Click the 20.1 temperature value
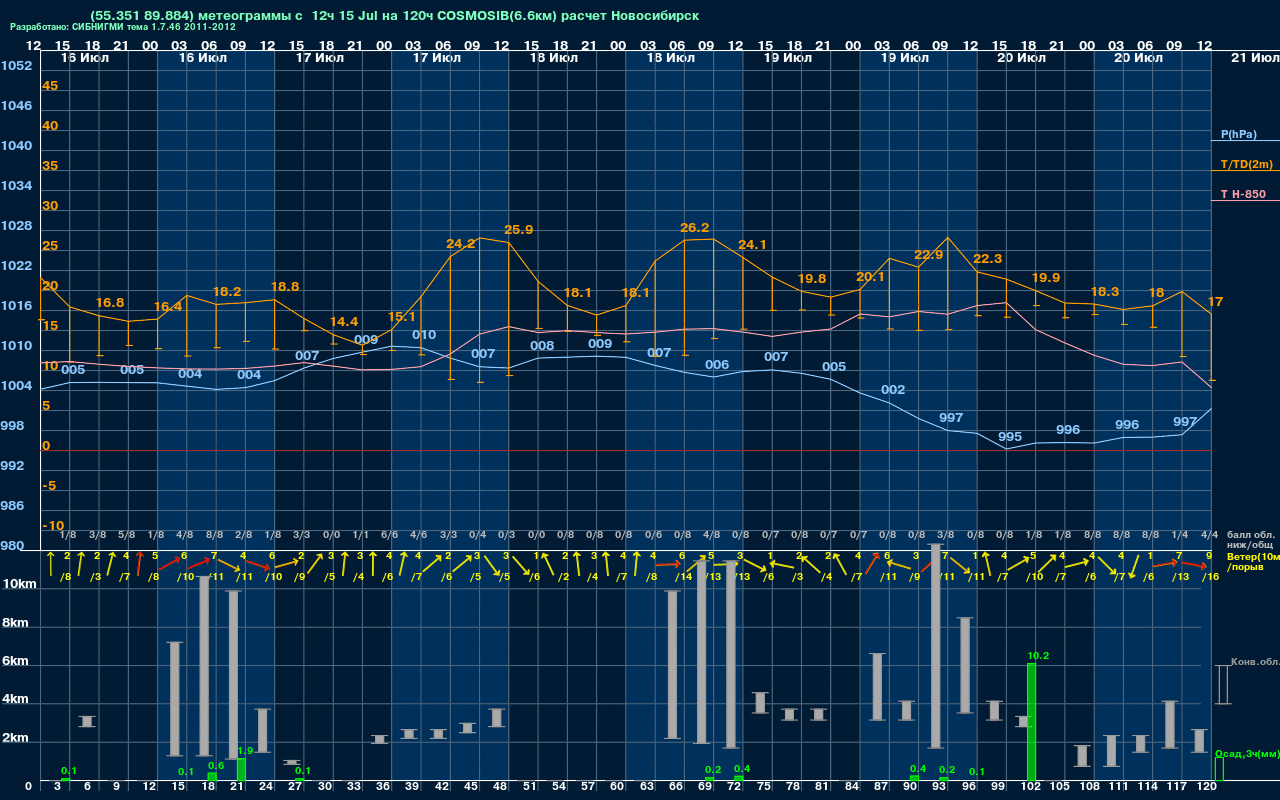Image resolution: width=1280 pixels, height=800 pixels. coord(871,277)
